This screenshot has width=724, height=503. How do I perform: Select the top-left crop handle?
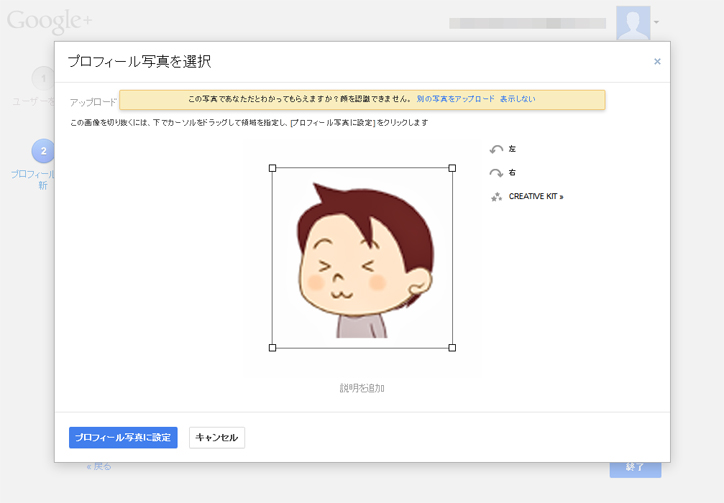tap(272, 168)
